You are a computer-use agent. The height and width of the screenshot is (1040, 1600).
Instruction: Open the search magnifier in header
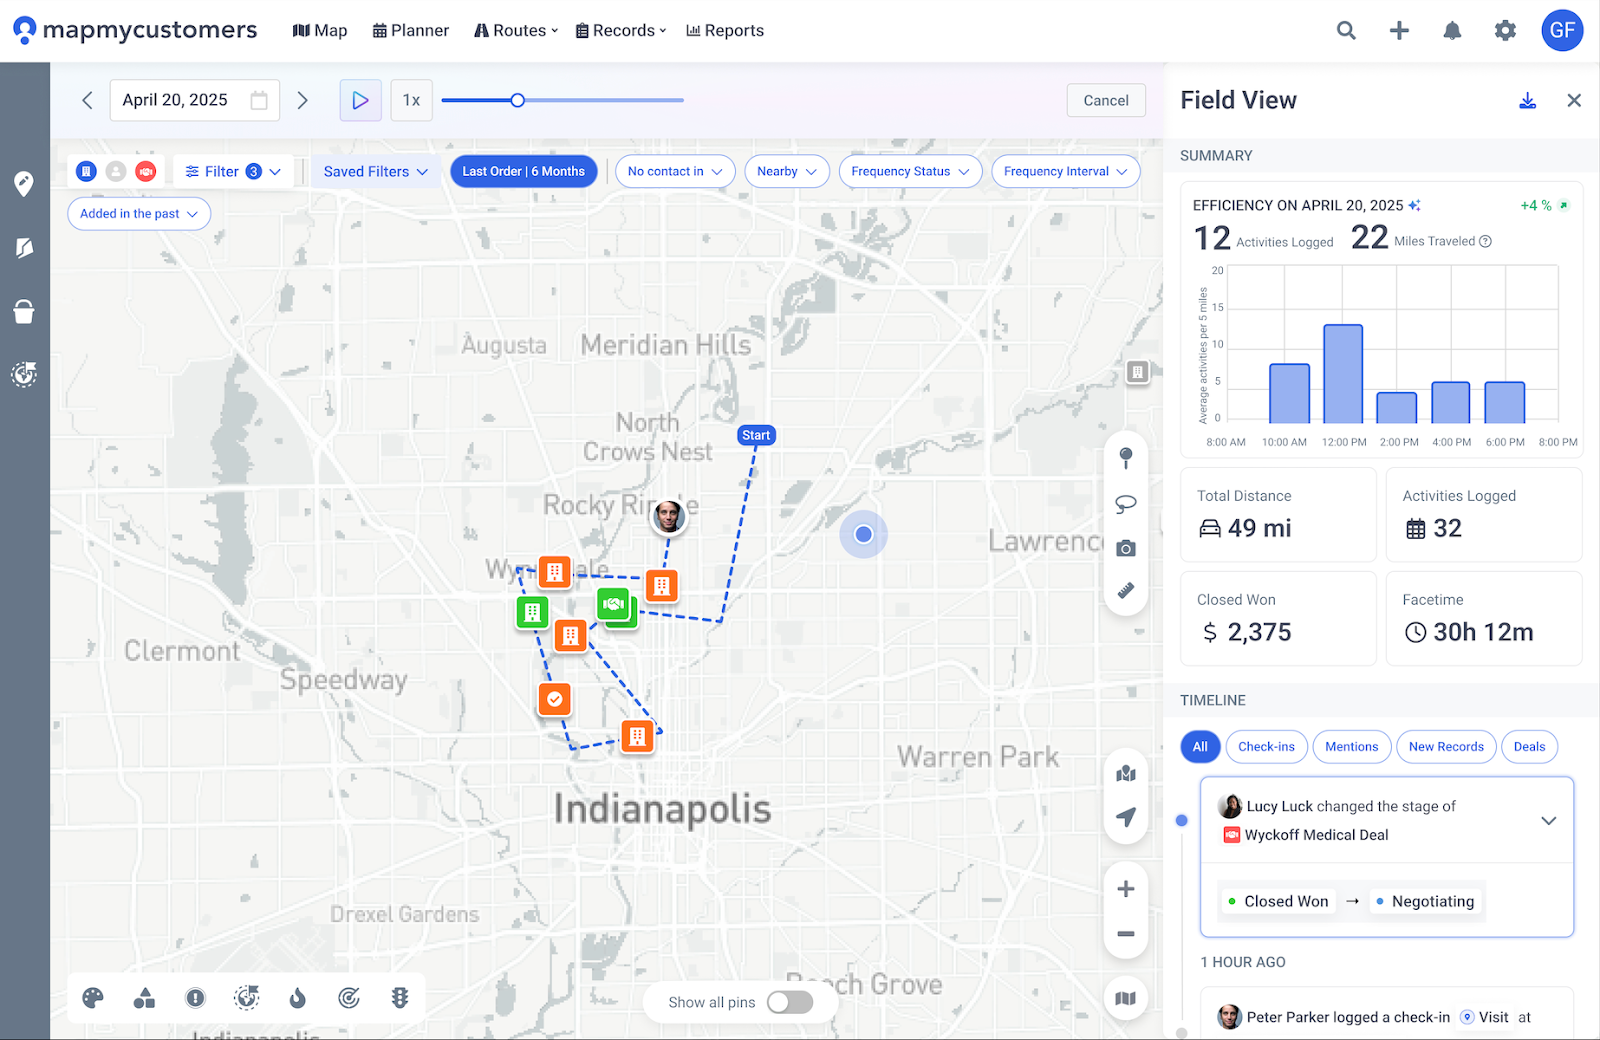pos(1346,31)
